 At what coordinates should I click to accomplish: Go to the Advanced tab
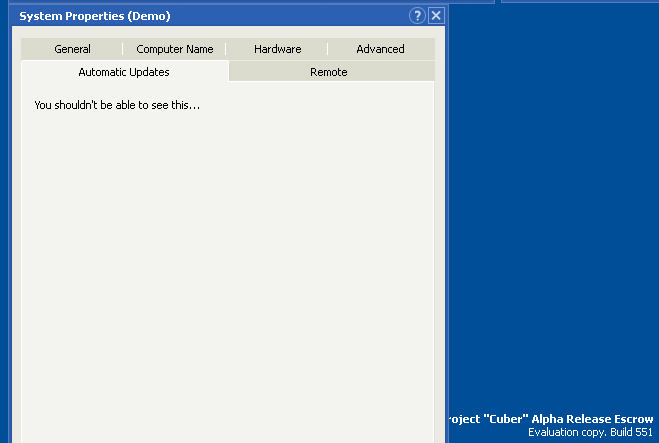[x=380, y=49]
